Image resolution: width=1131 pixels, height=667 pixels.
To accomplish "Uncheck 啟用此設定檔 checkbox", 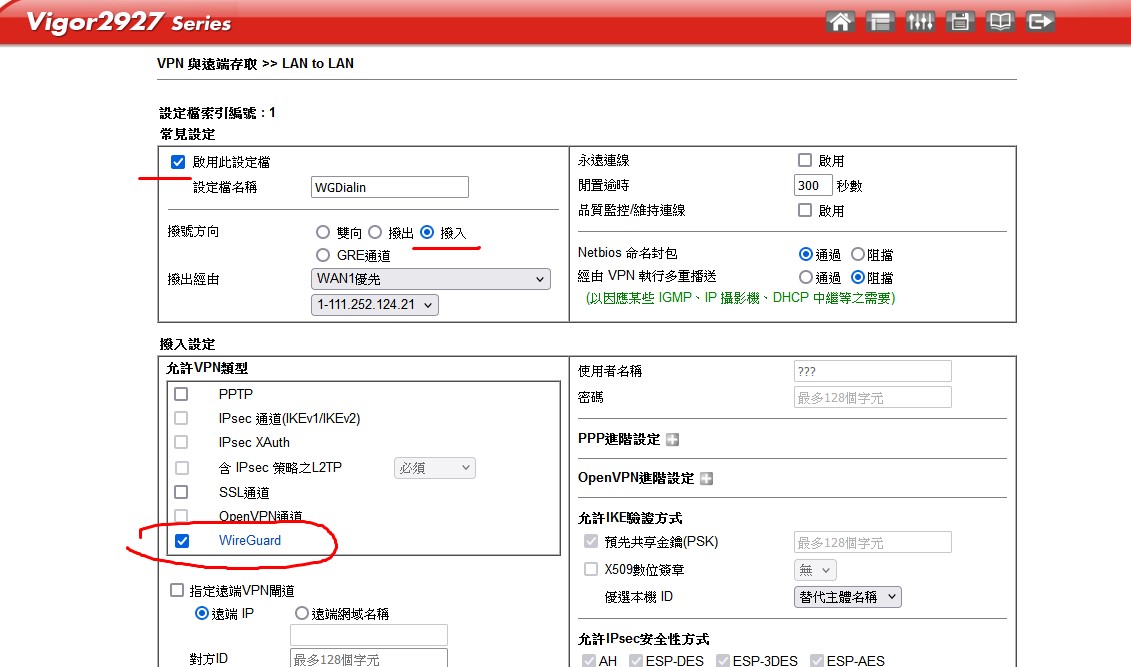I will click(x=178, y=162).
